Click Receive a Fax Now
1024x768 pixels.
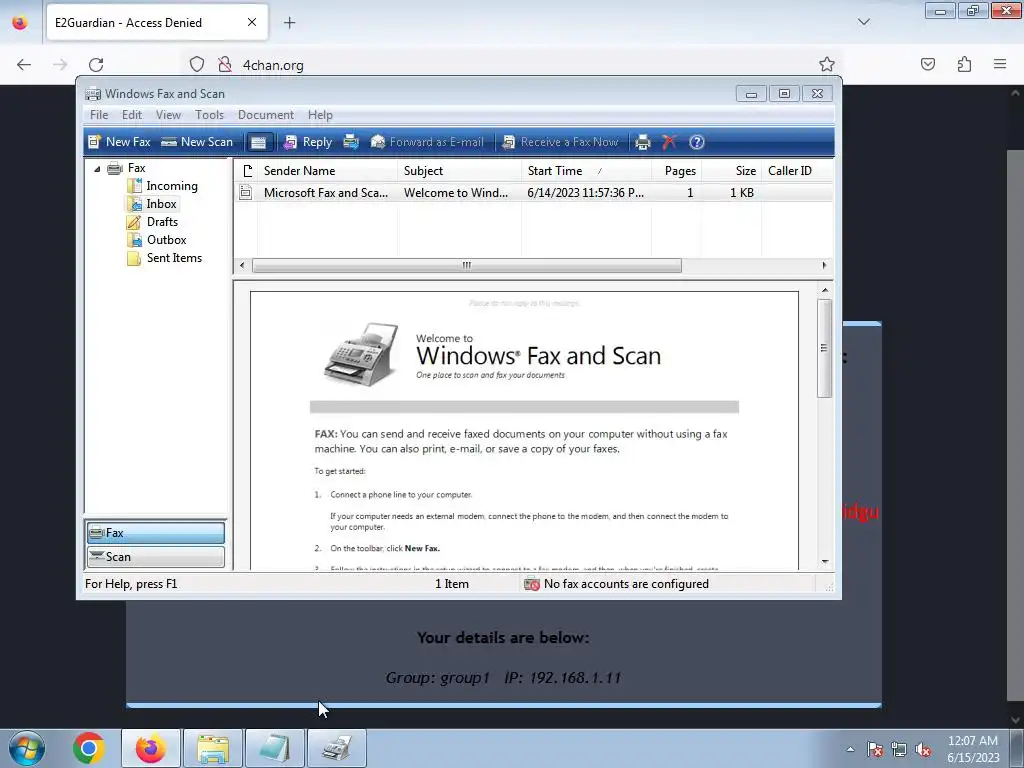560,142
